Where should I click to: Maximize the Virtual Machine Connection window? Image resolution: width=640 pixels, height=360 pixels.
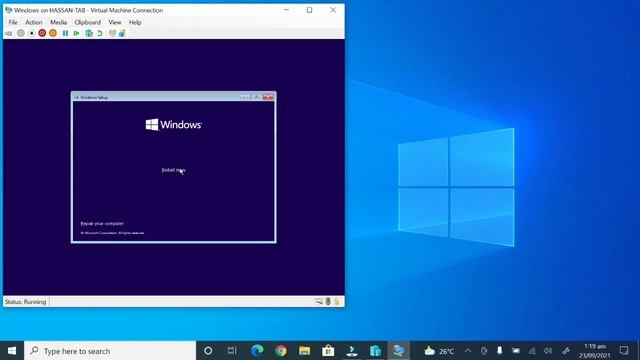click(309, 10)
